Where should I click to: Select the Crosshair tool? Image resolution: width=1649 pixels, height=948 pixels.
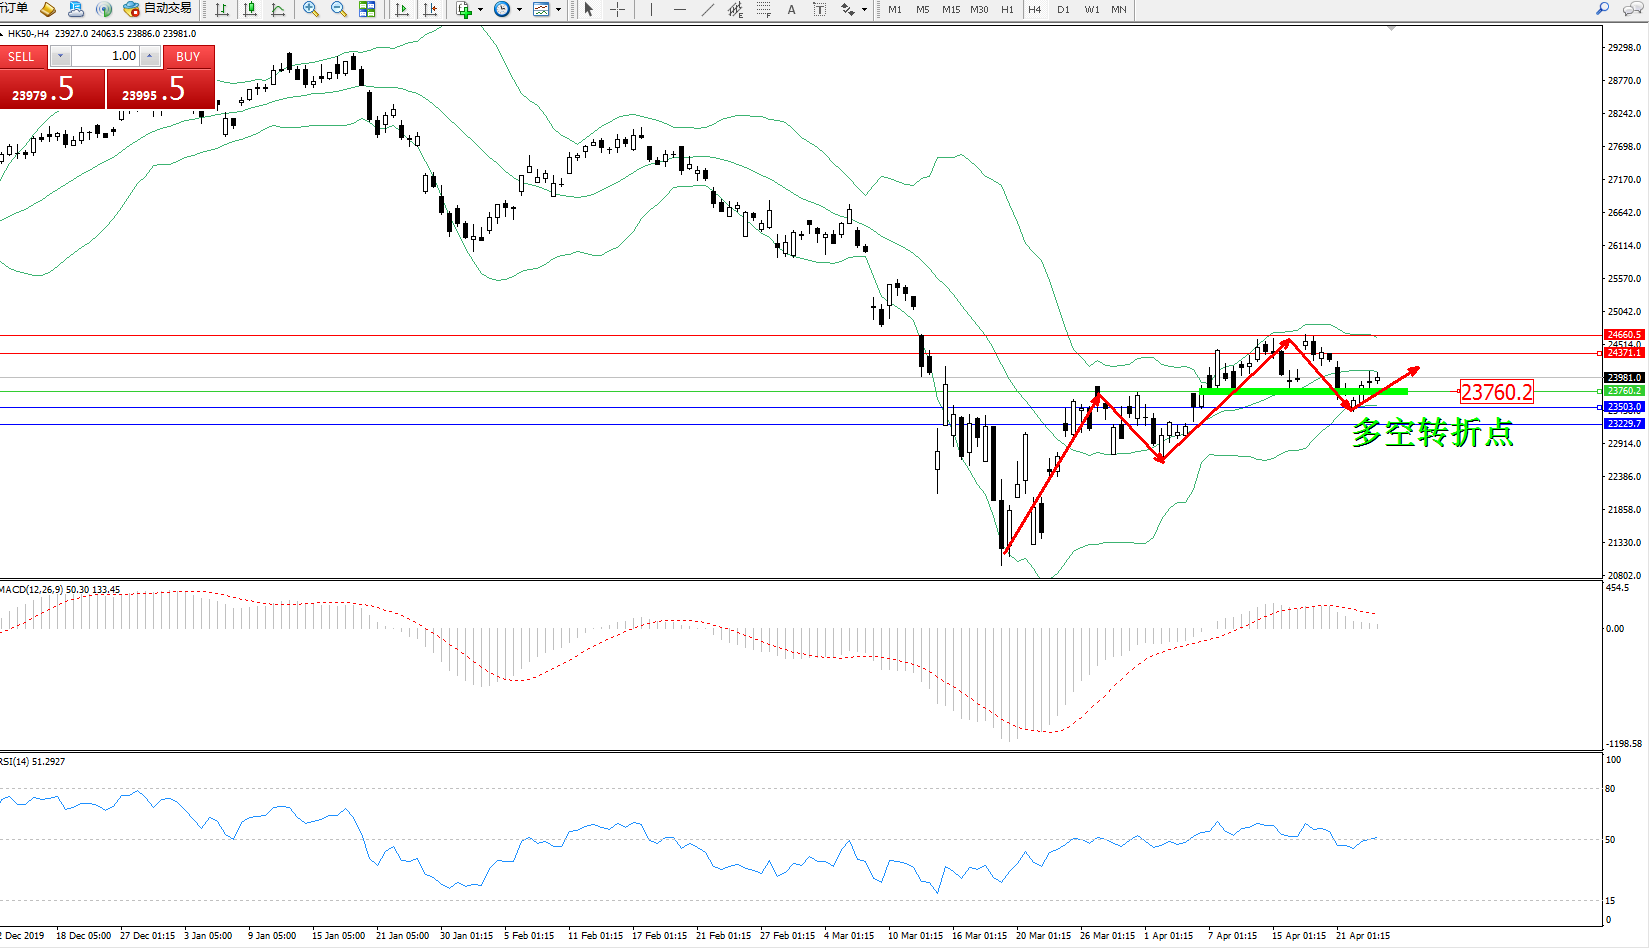[x=618, y=9]
